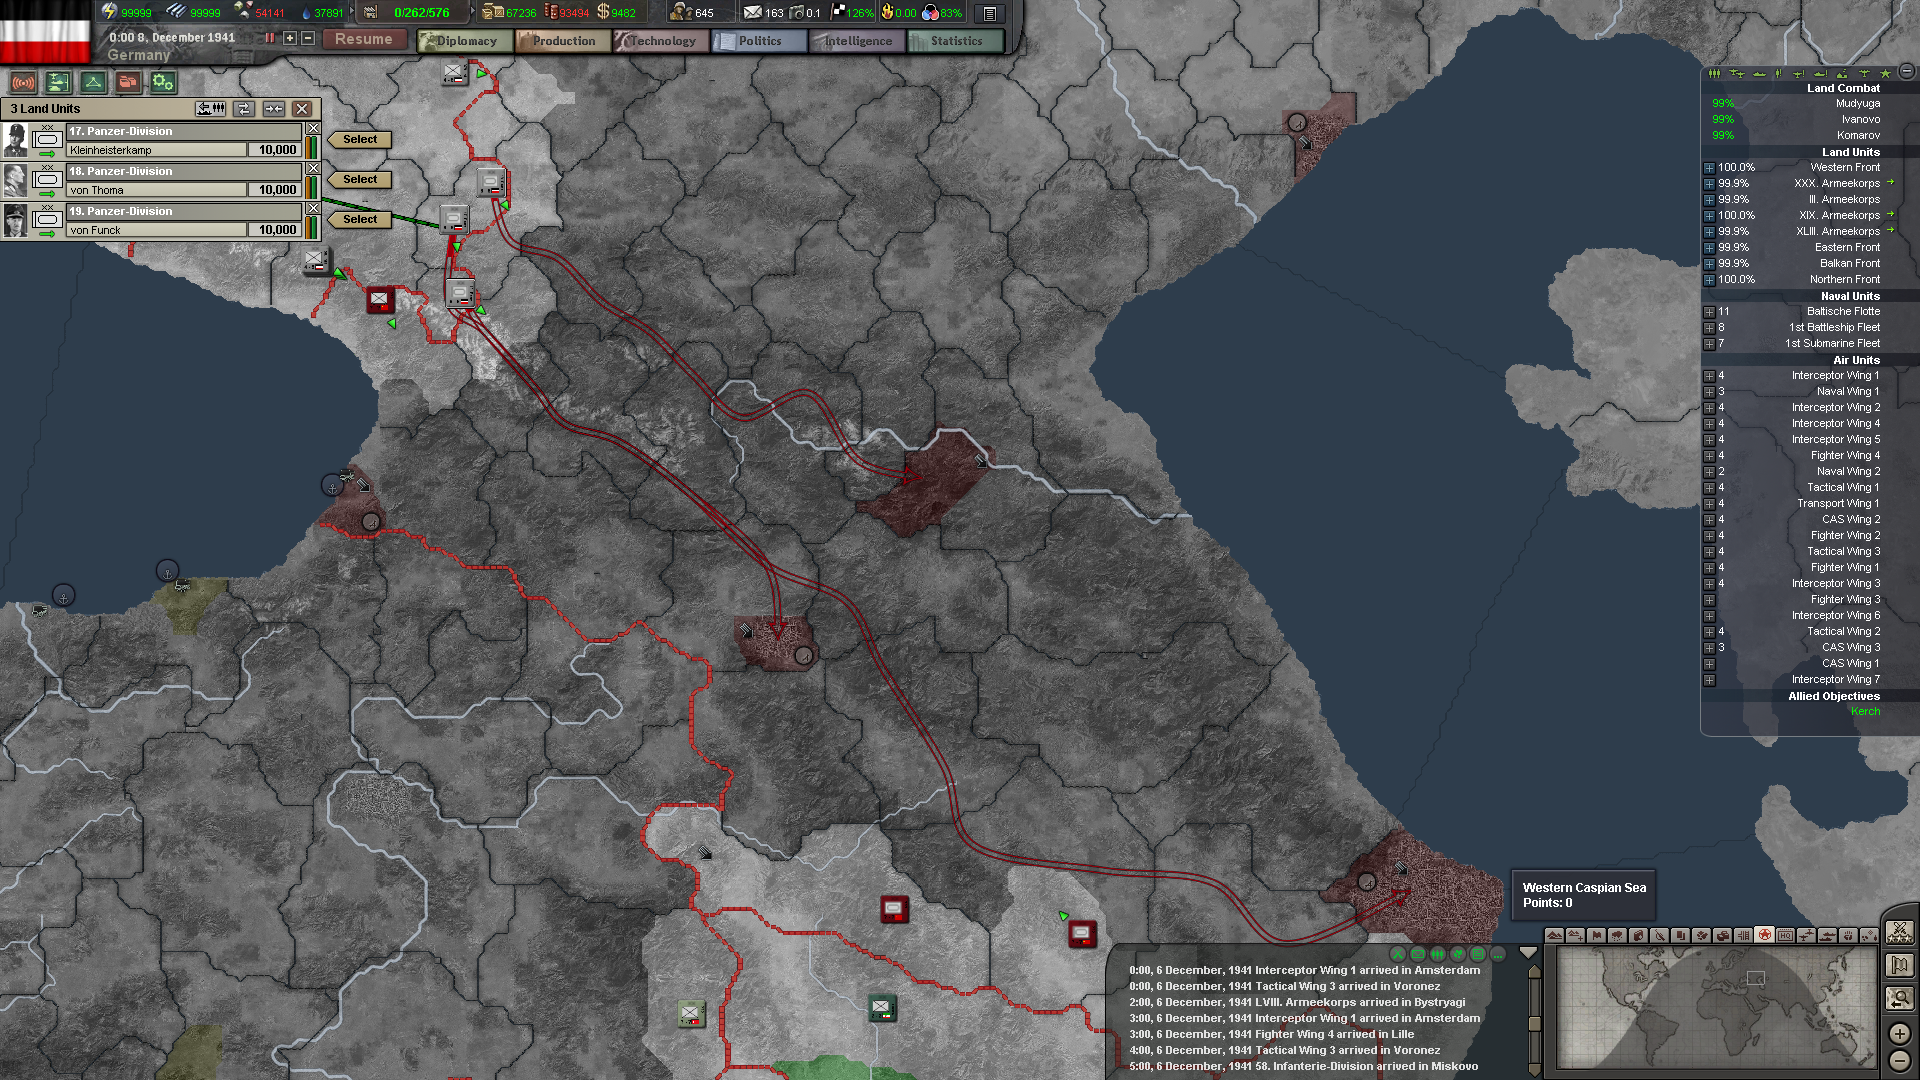
Task: Click the swap-arrows icon in Land Units header
Action: click(x=244, y=109)
